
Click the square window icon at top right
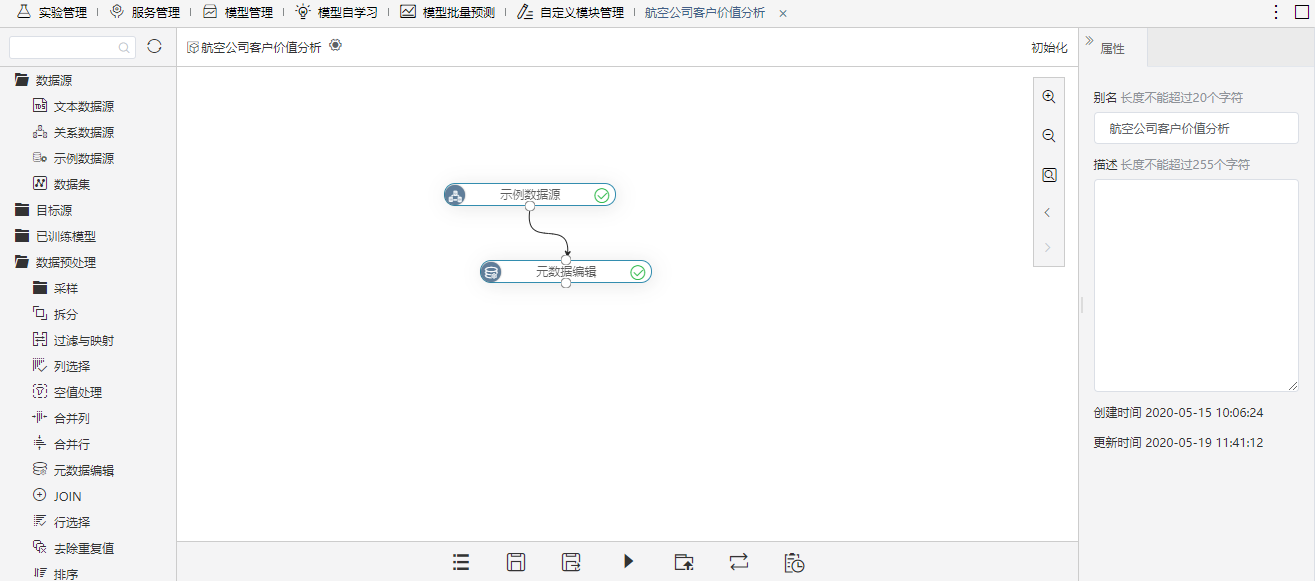1302,12
